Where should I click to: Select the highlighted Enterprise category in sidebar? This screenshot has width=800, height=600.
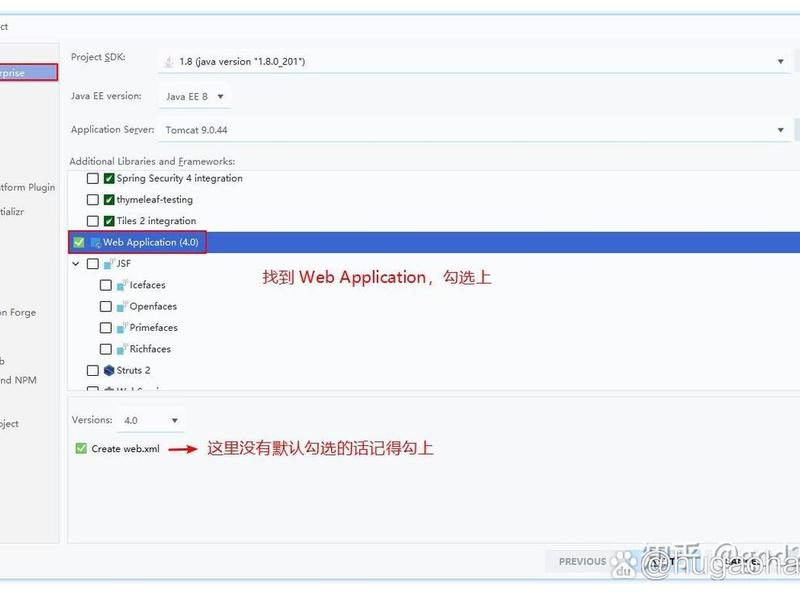coord(28,72)
